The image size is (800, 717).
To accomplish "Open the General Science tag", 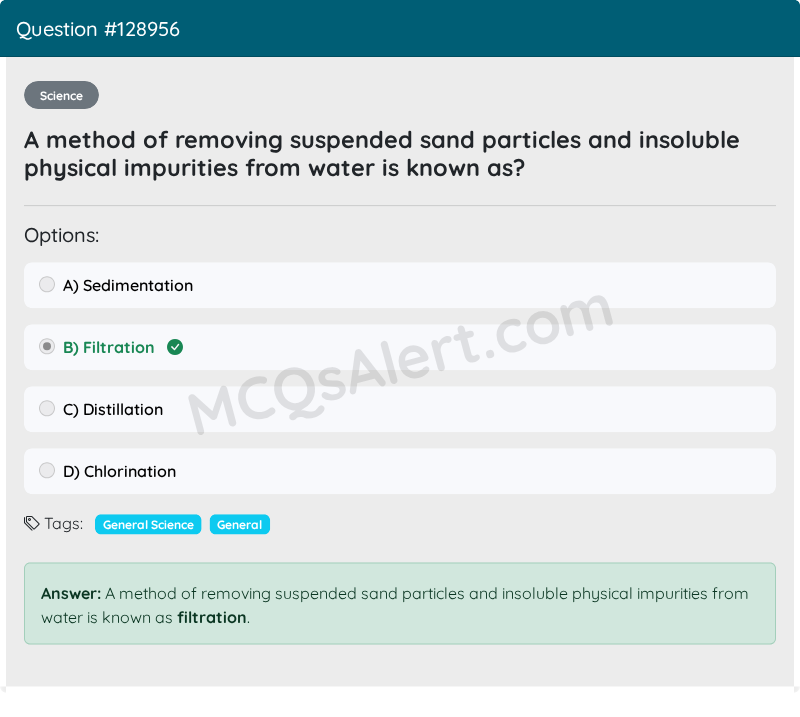I will (148, 525).
